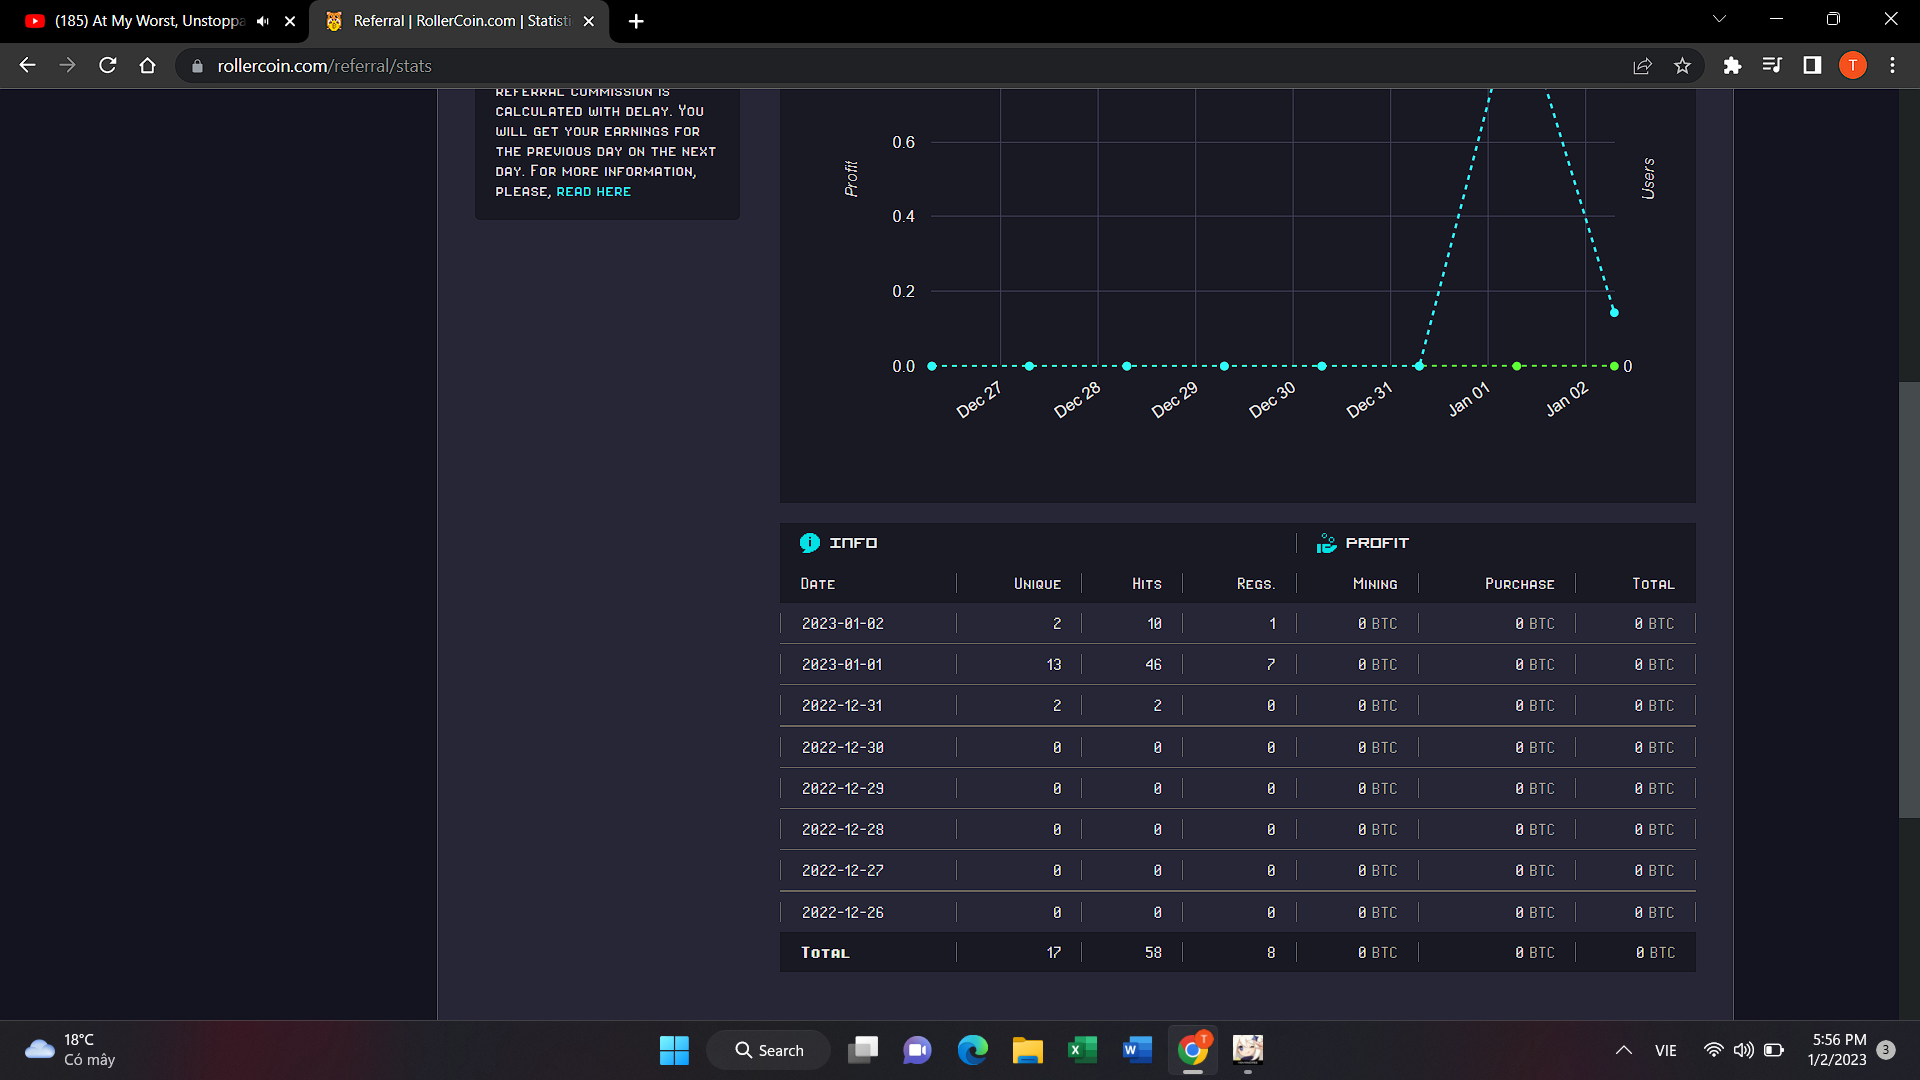This screenshot has height=1080, width=1920.
Task: Switch the VIE input language
Action: tap(1666, 1050)
